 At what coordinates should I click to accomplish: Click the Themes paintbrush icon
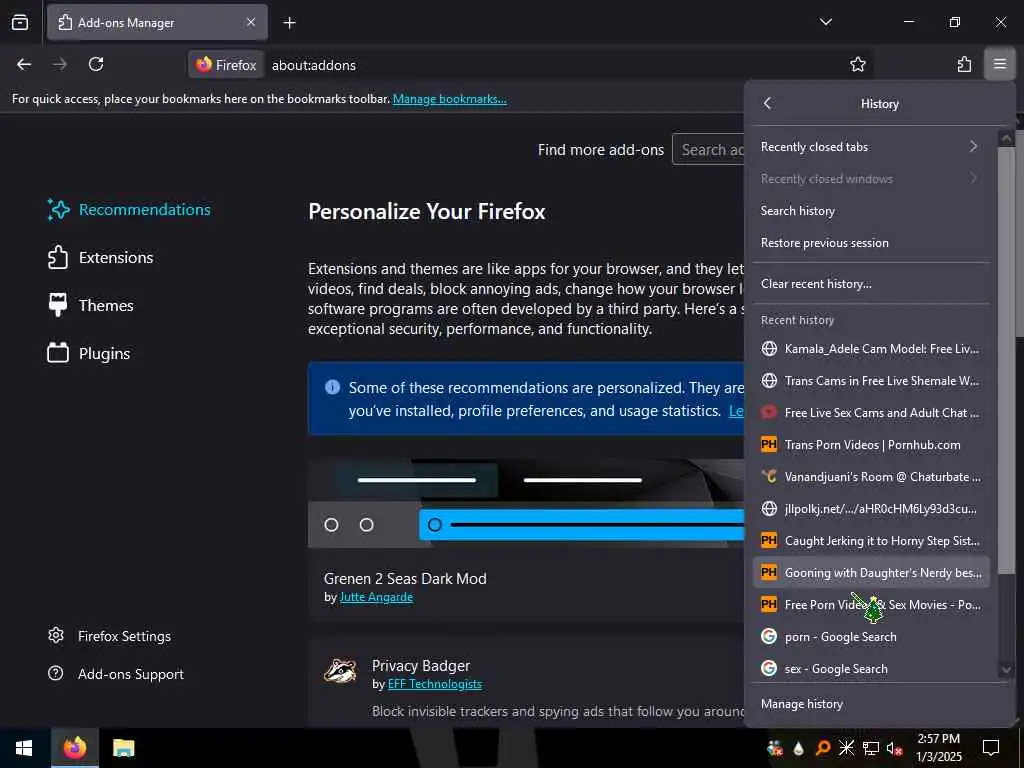58,305
